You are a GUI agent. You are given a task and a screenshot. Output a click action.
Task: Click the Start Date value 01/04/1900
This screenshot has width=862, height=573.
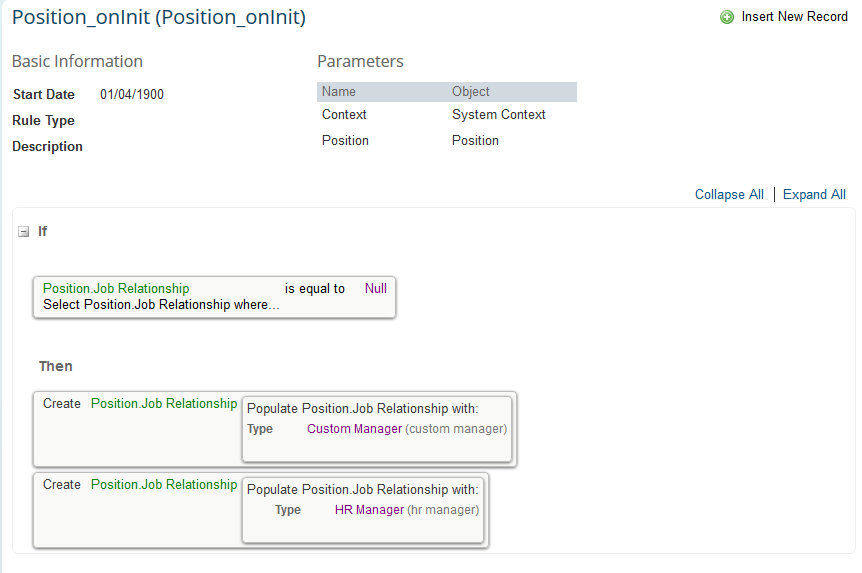pyautogui.click(x=132, y=95)
